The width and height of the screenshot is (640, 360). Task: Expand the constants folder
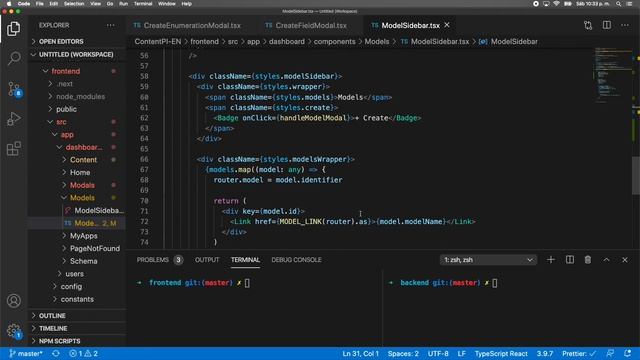(77, 299)
